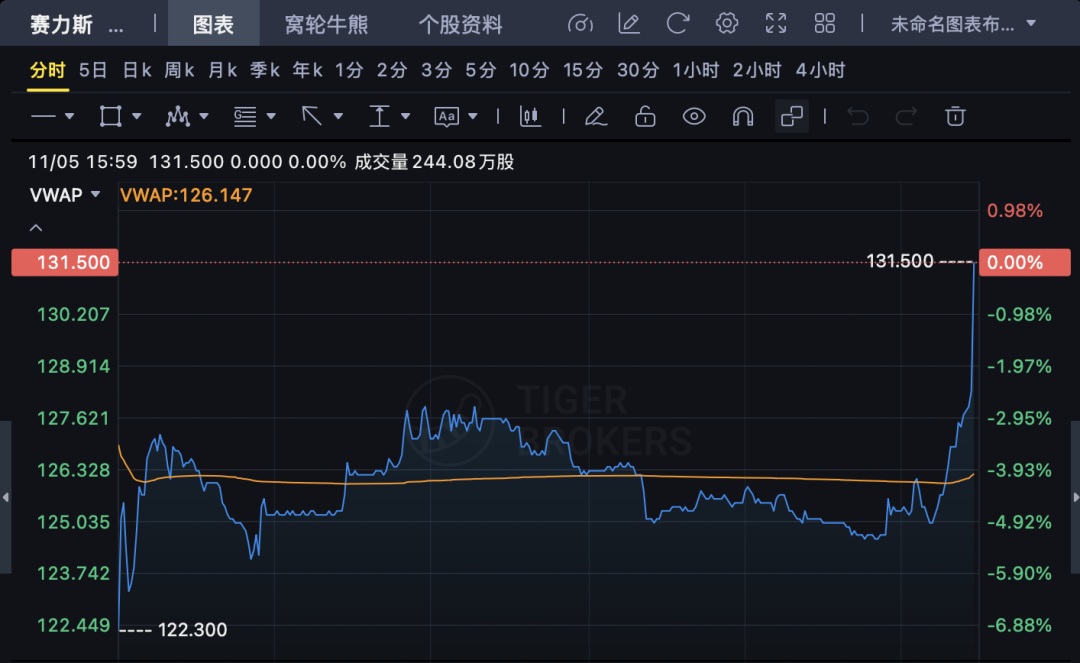
Task: Expand the line tool dropdown
Action: pos(52,117)
